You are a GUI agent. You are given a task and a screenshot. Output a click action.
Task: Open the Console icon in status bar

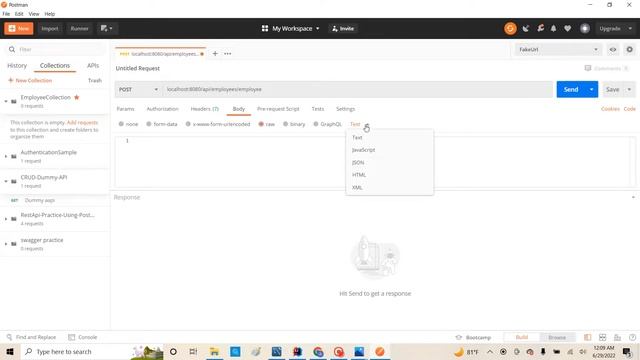[71, 337]
